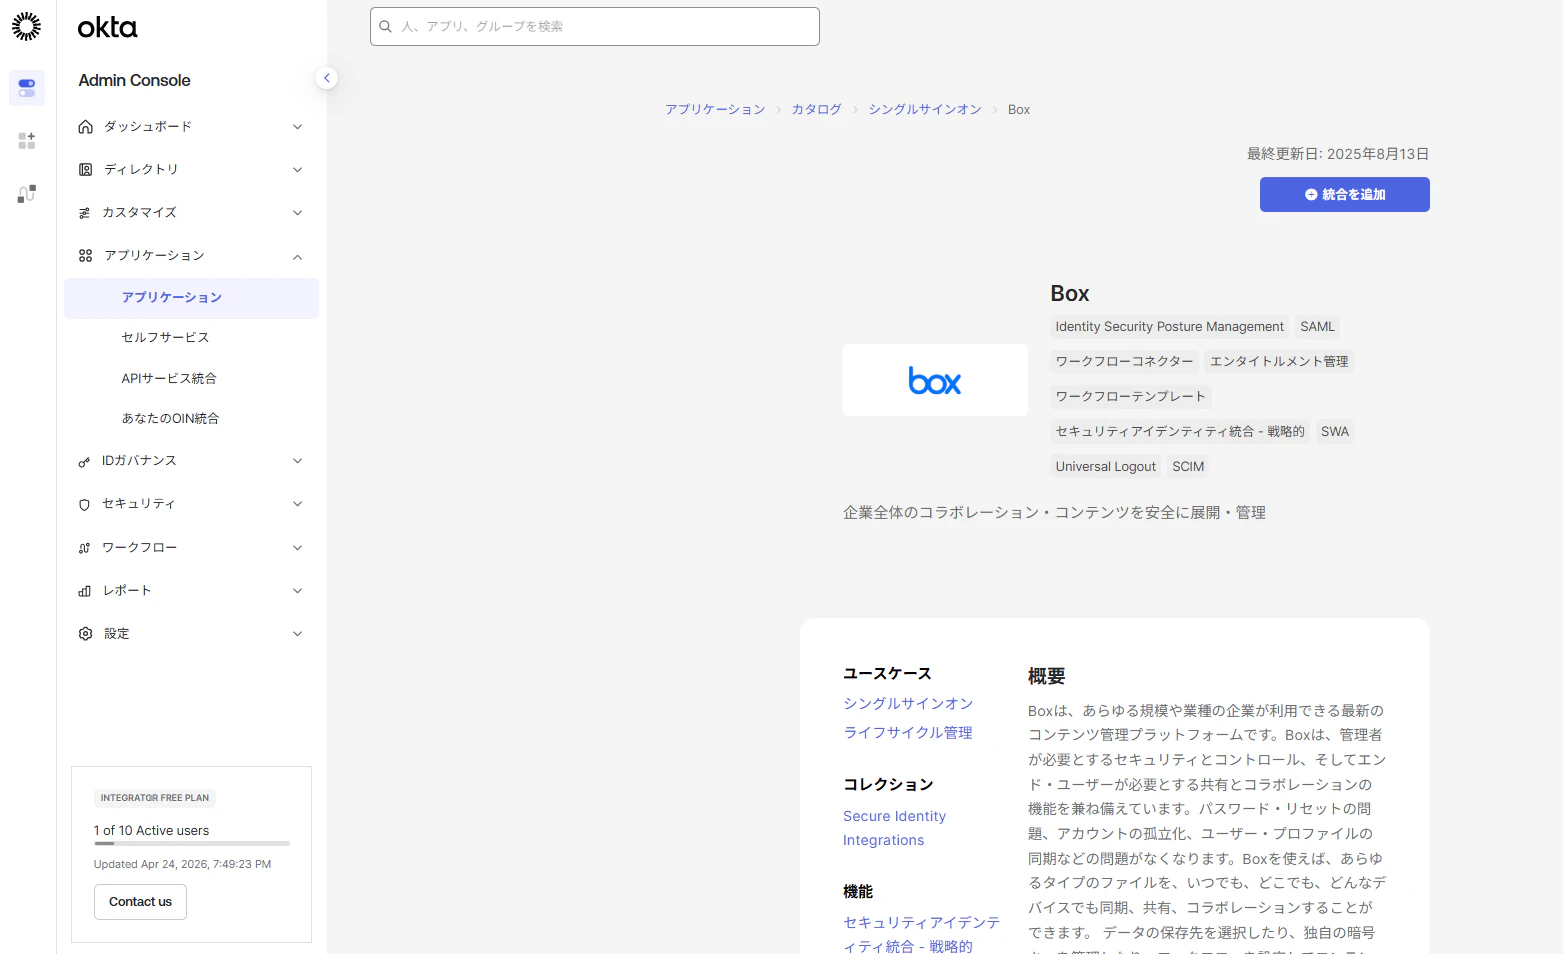Collapse the sidebar with the arrow button
Screen dimensions: 1563x954
(x=327, y=78)
